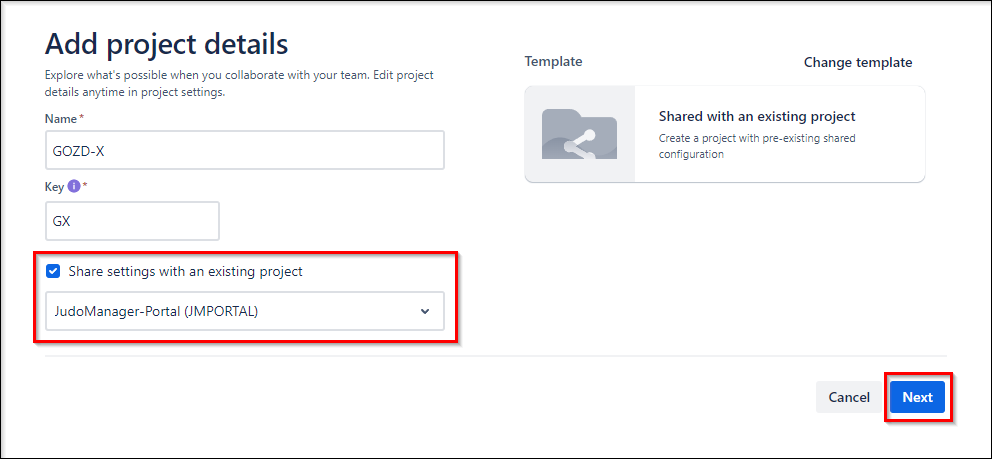Select the "Shared with an existing project" card title
Image resolution: width=992 pixels, height=459 pixels.
[x=757, y=116]
